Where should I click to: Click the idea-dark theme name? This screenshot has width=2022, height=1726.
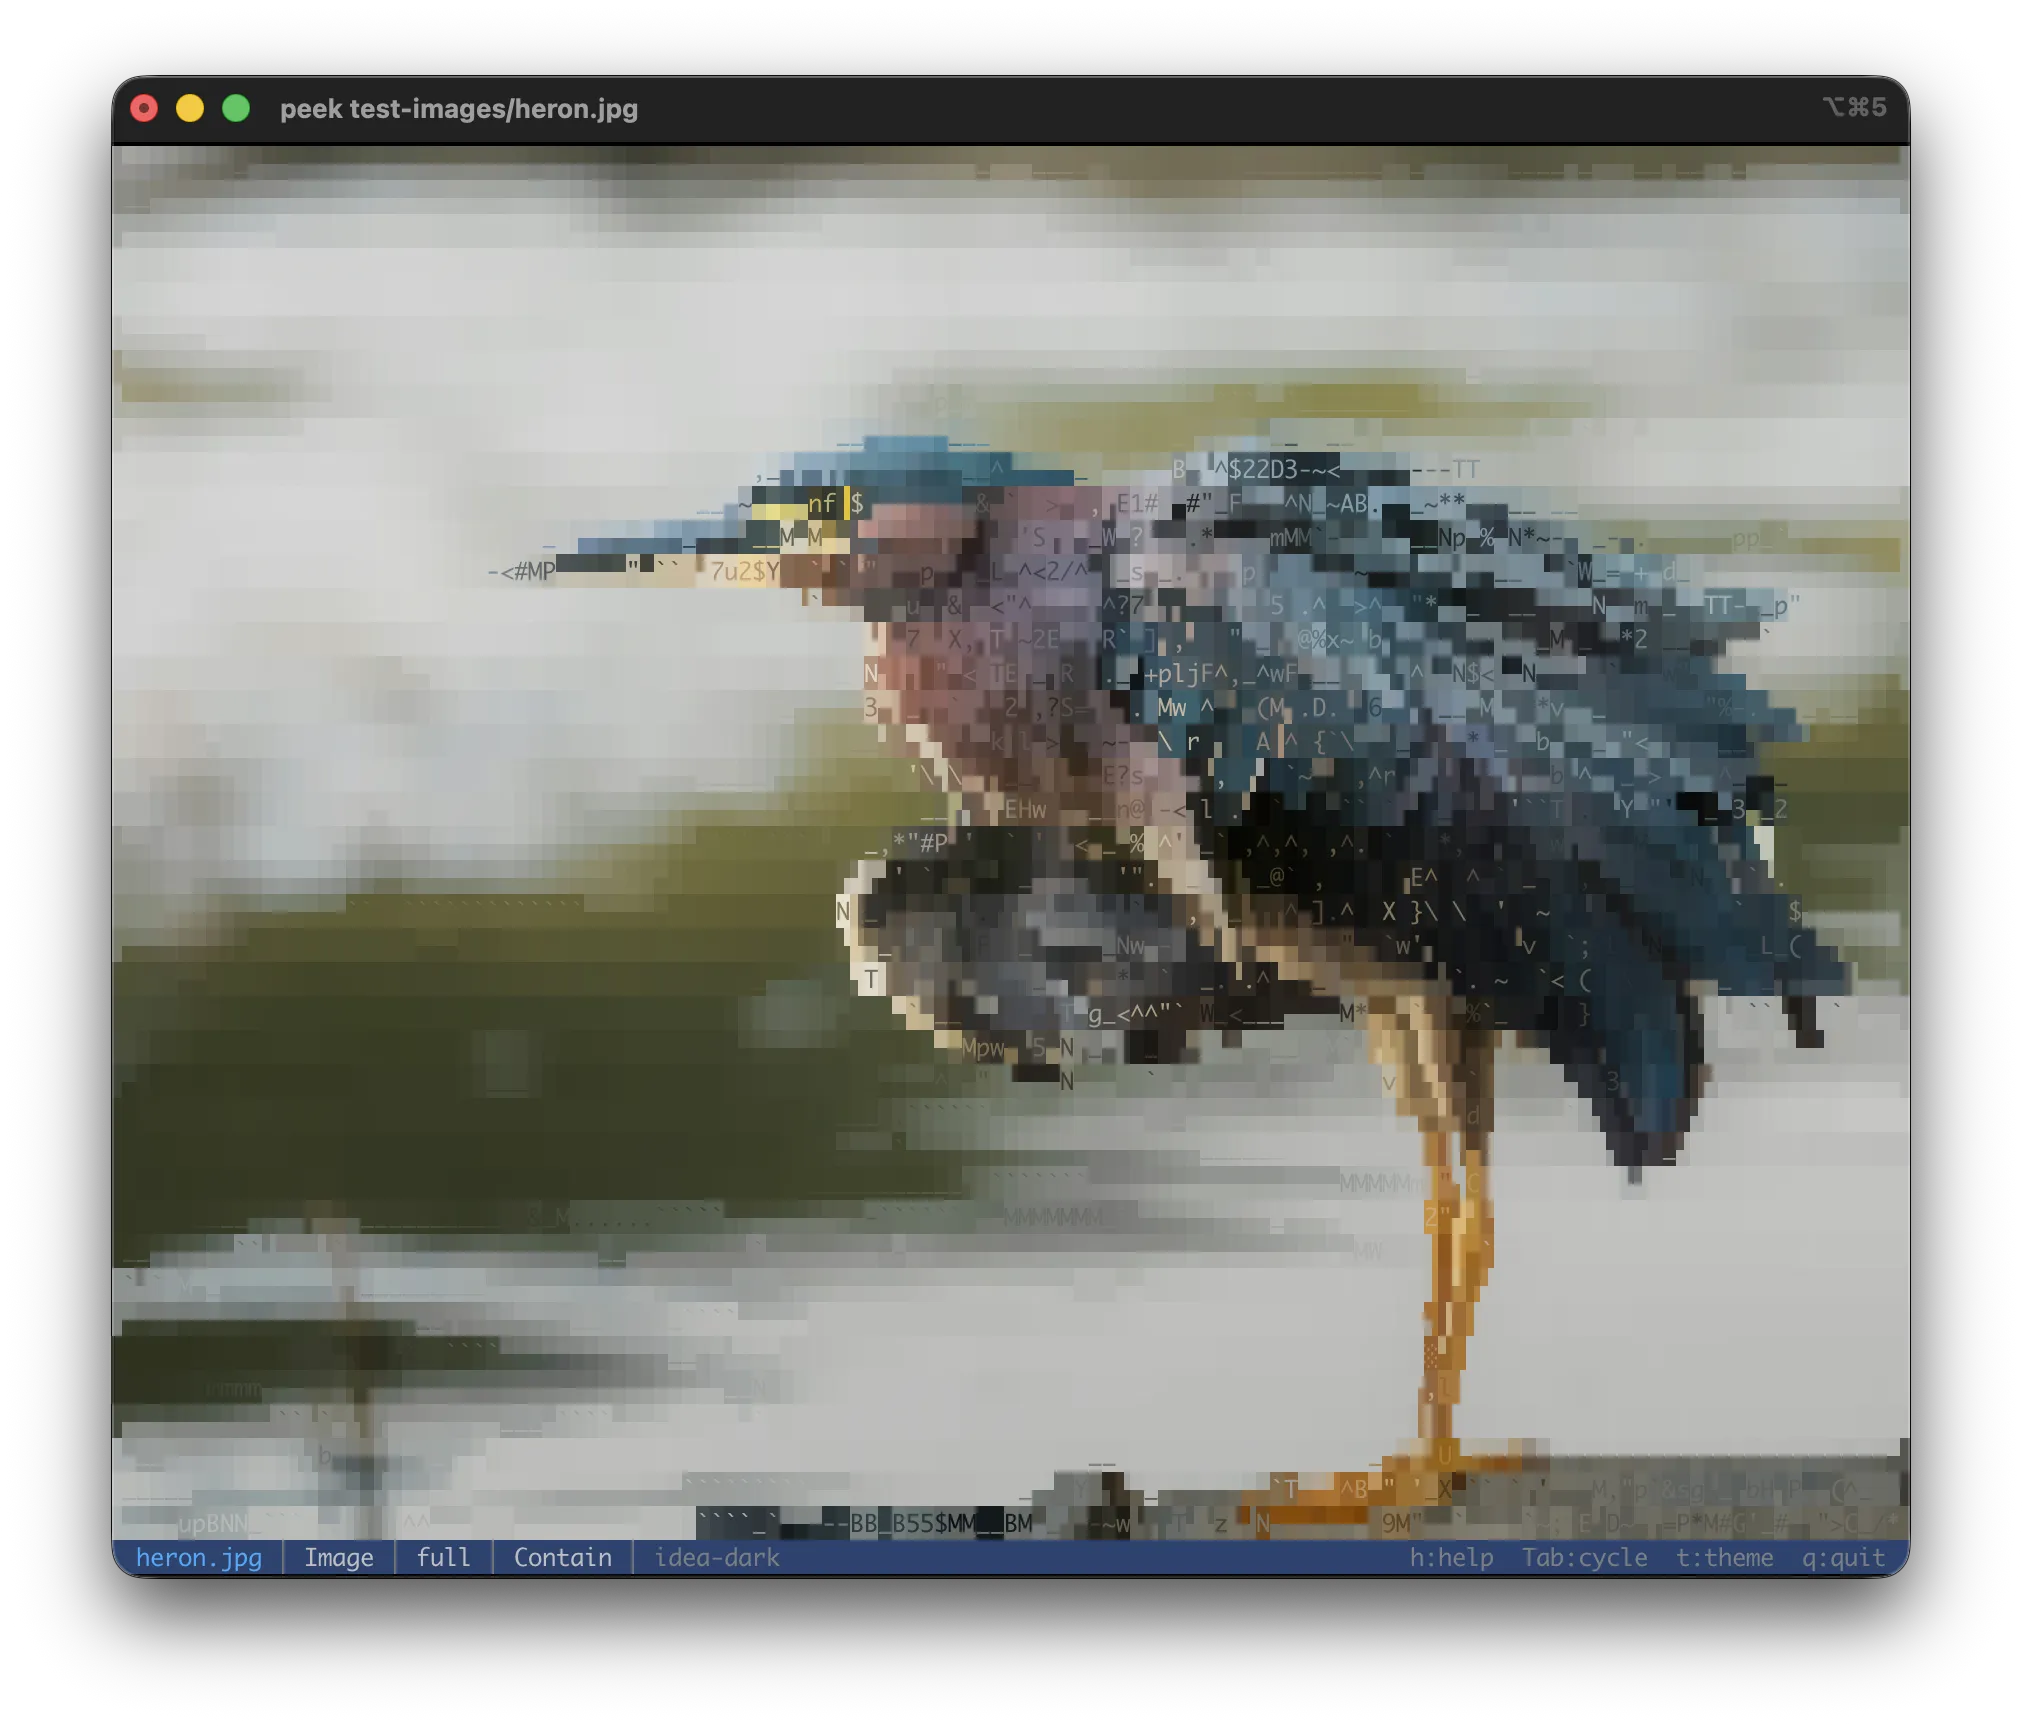(716, 1557)
